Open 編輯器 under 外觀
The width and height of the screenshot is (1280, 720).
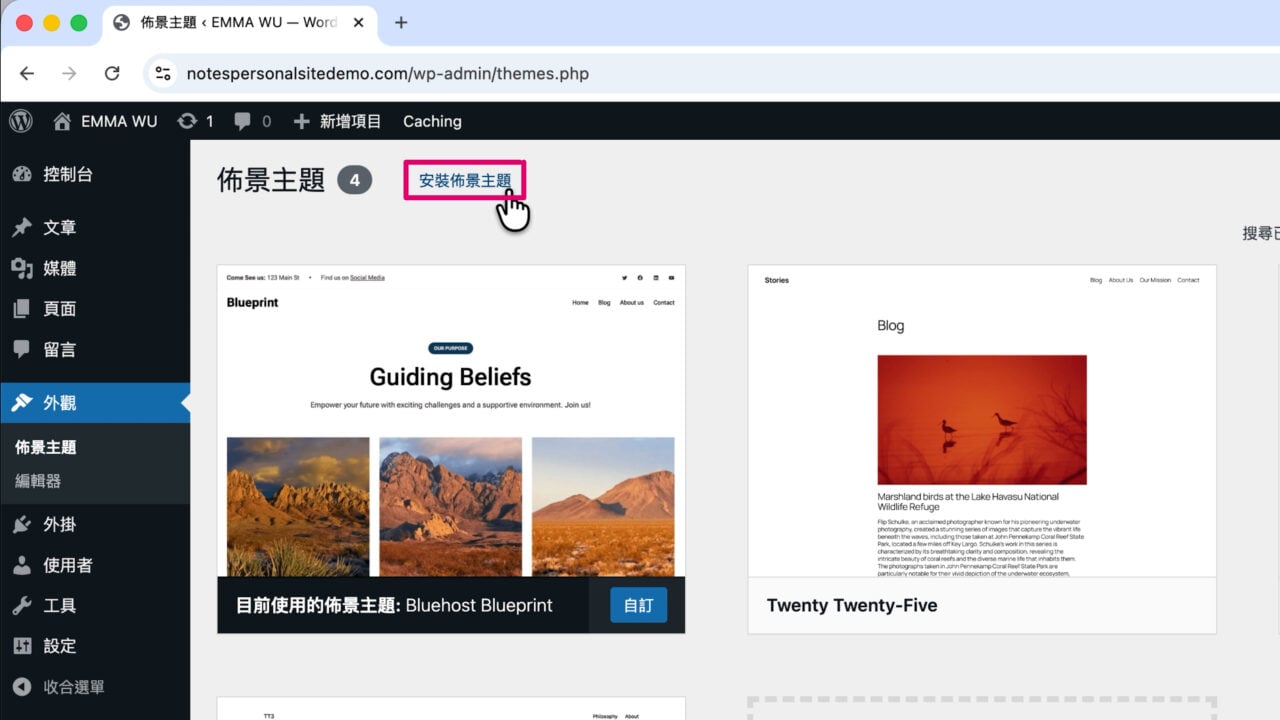[x=38, y=481]
